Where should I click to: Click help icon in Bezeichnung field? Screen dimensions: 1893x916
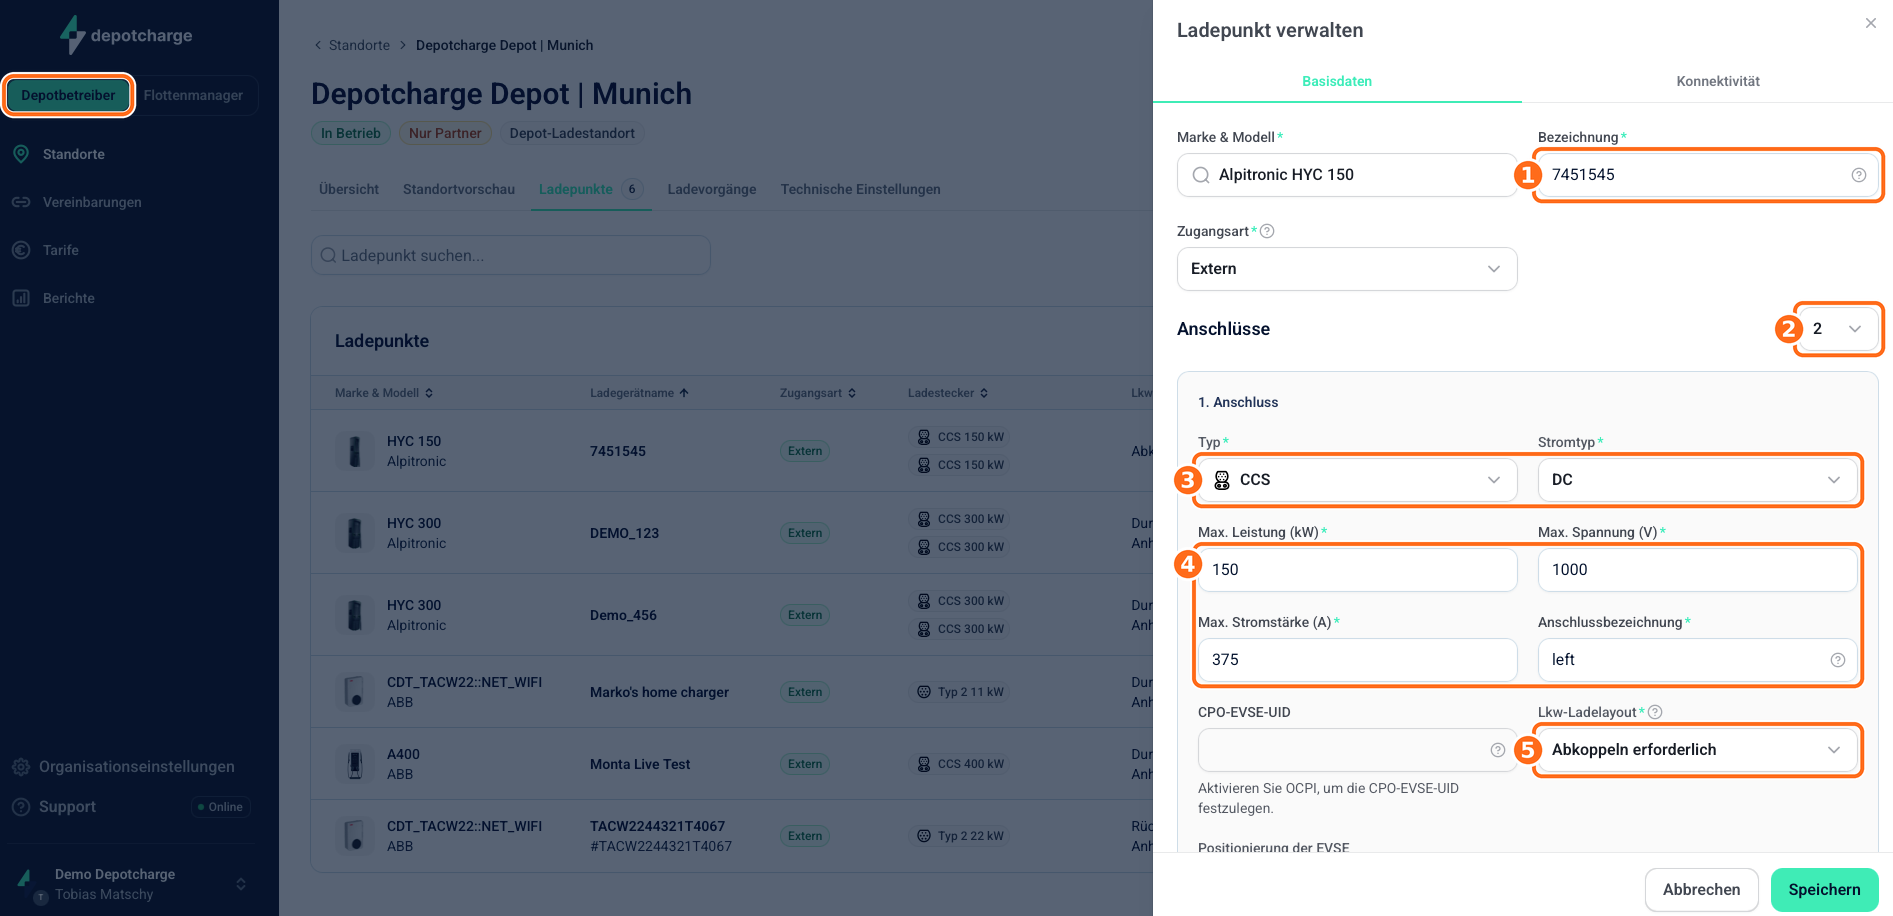[x=1859, y=175]
